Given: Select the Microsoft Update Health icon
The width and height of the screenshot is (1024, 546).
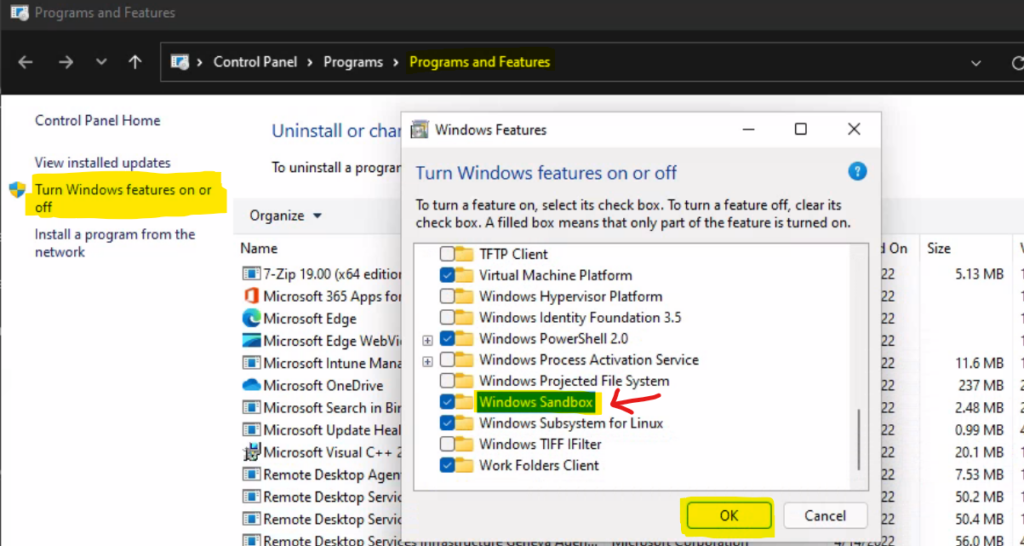Looking at the screenshot, I should [x=251, y=430].
